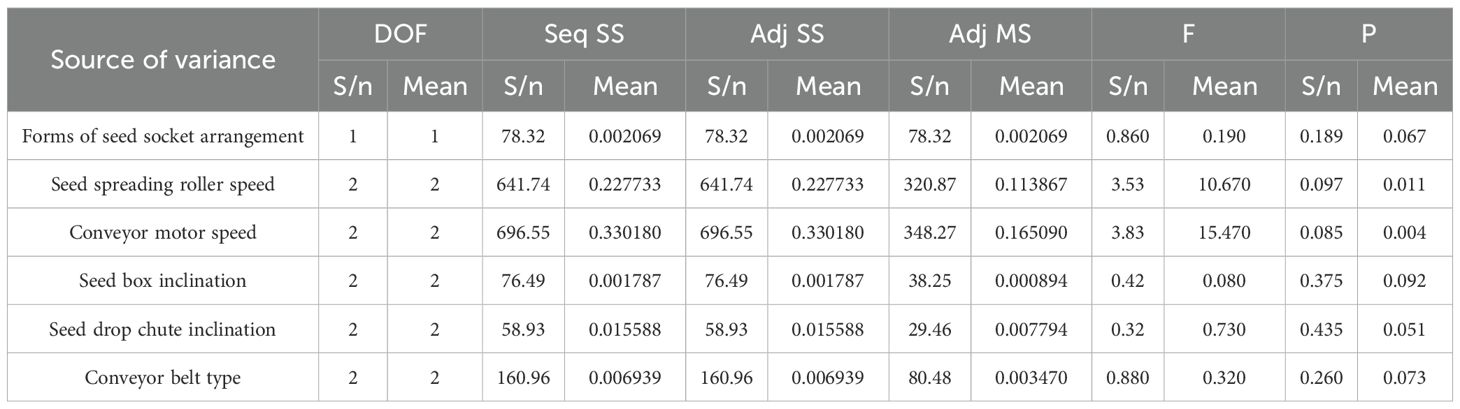
Task: Click the "Source of variance" header cell
Action: (163, 60)
